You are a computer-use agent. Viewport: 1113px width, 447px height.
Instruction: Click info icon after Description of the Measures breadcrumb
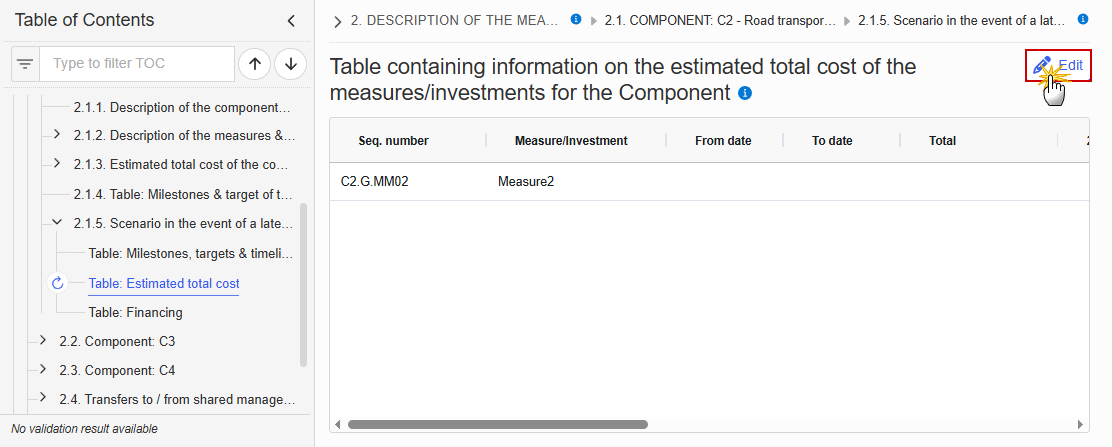click(576, 20)
